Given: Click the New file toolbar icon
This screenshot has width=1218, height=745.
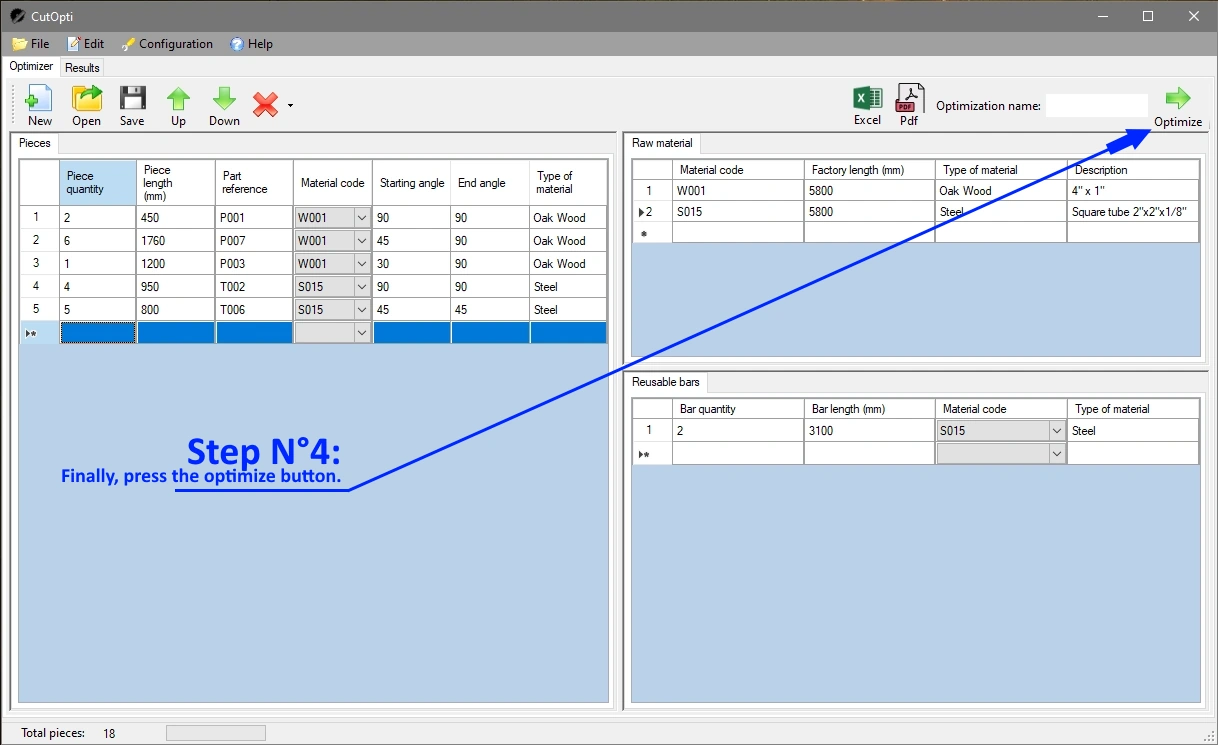Looking at the screenshot, I should [39, 105].
